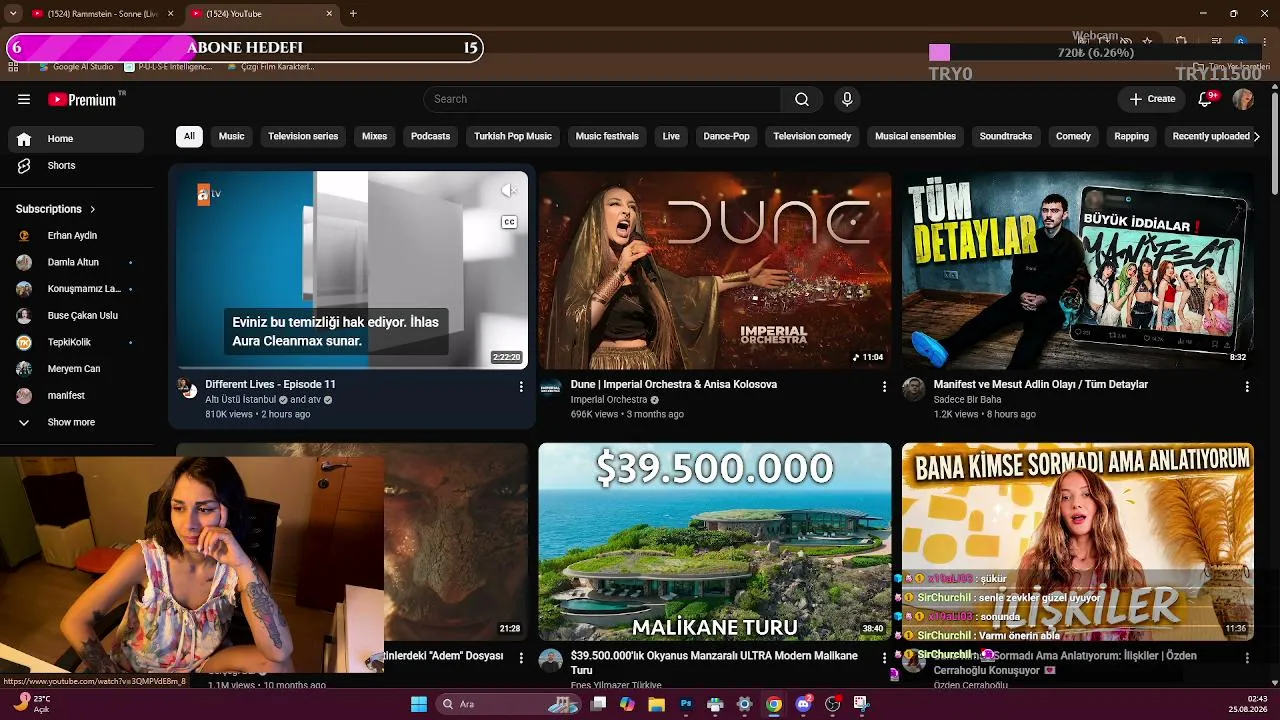Open the Erhan Aydin subscription channel
Image resolution: width=1280 pixels, height=720 pixels.
point(76,236)
